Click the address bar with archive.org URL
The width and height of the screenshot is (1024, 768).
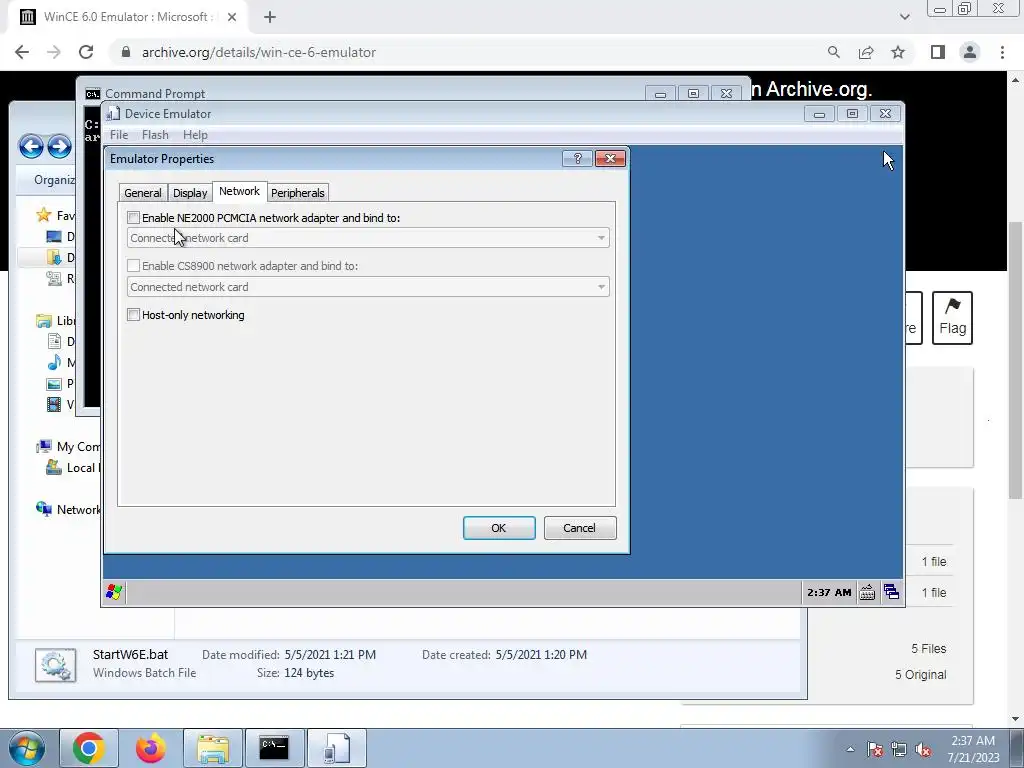coord(259,52)
